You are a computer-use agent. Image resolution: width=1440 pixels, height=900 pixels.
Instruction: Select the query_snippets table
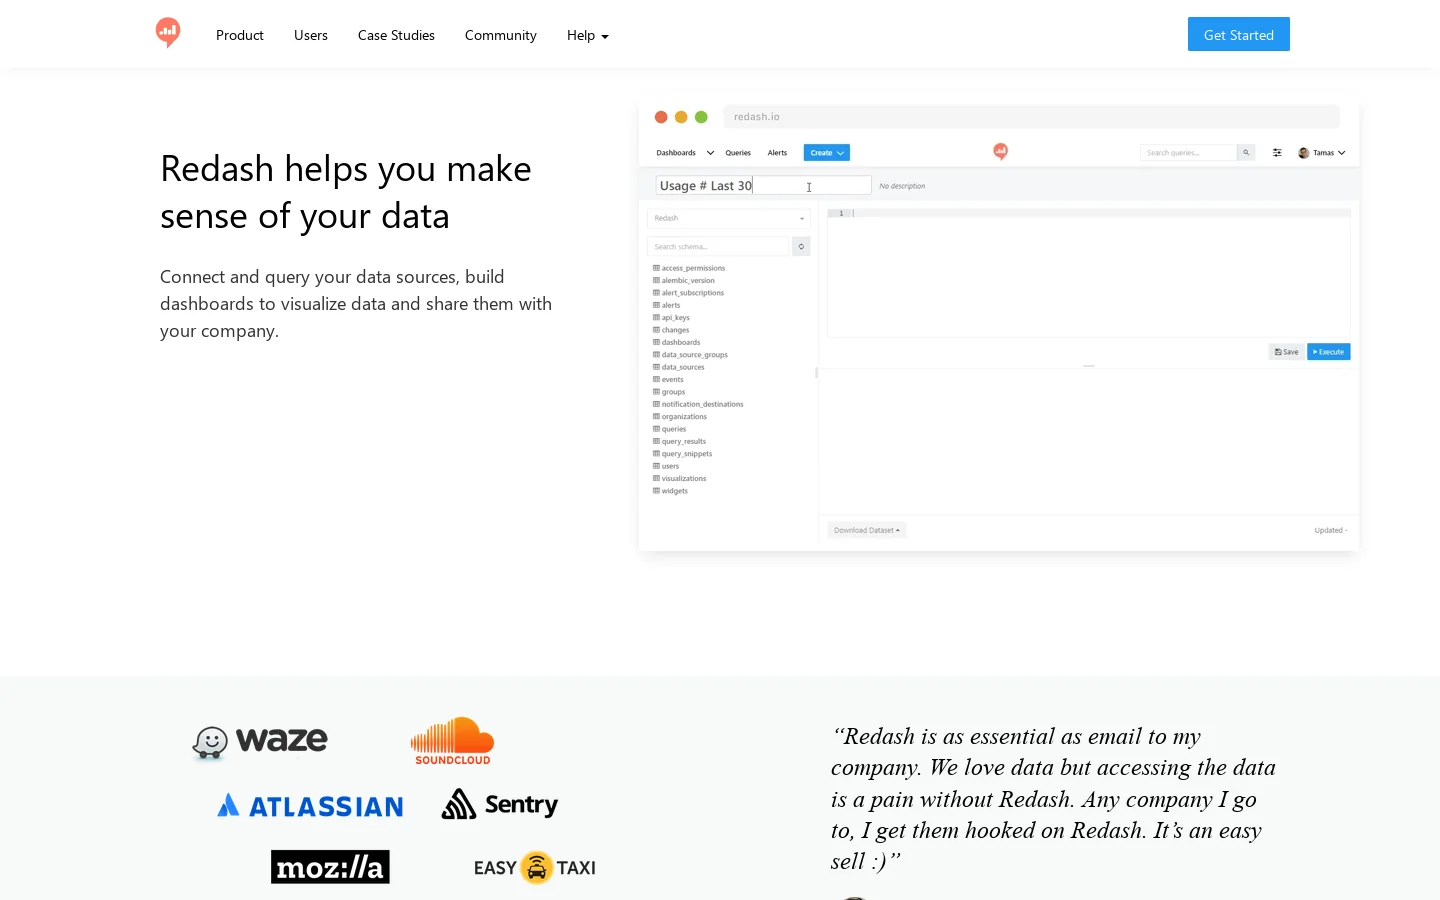coord(683,454)
